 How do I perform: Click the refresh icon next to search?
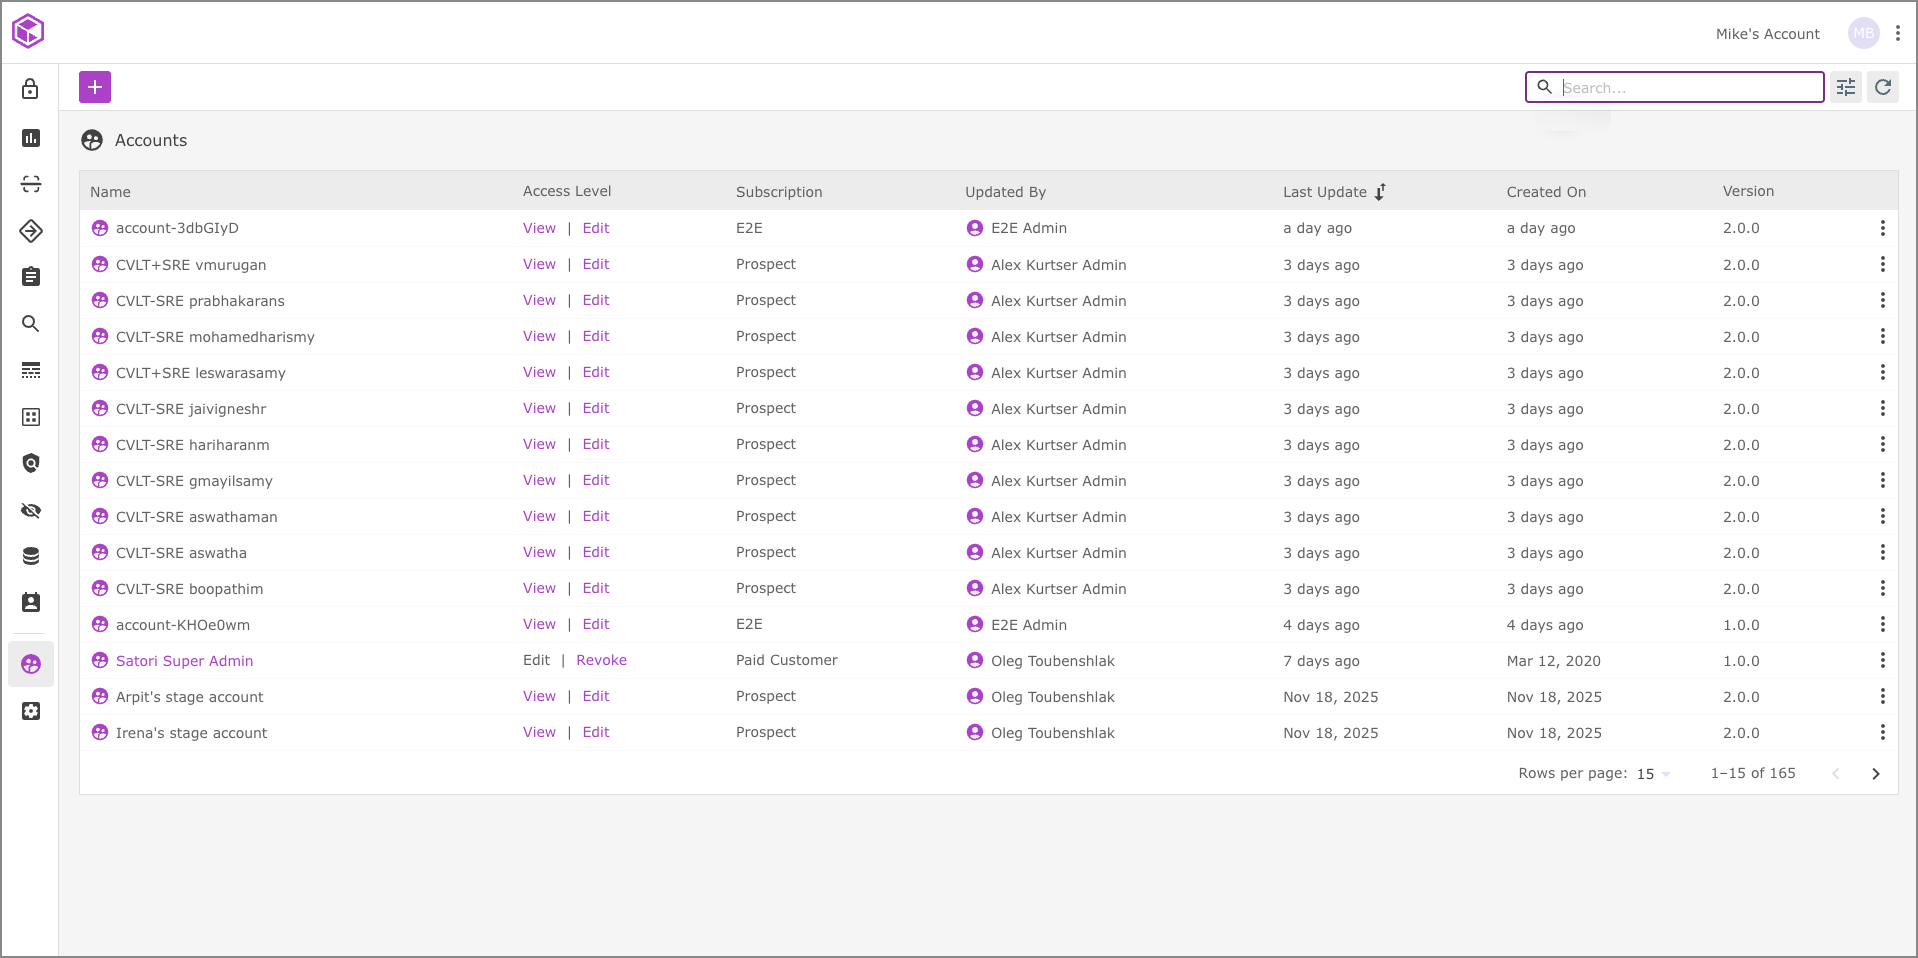point(1883,88)
